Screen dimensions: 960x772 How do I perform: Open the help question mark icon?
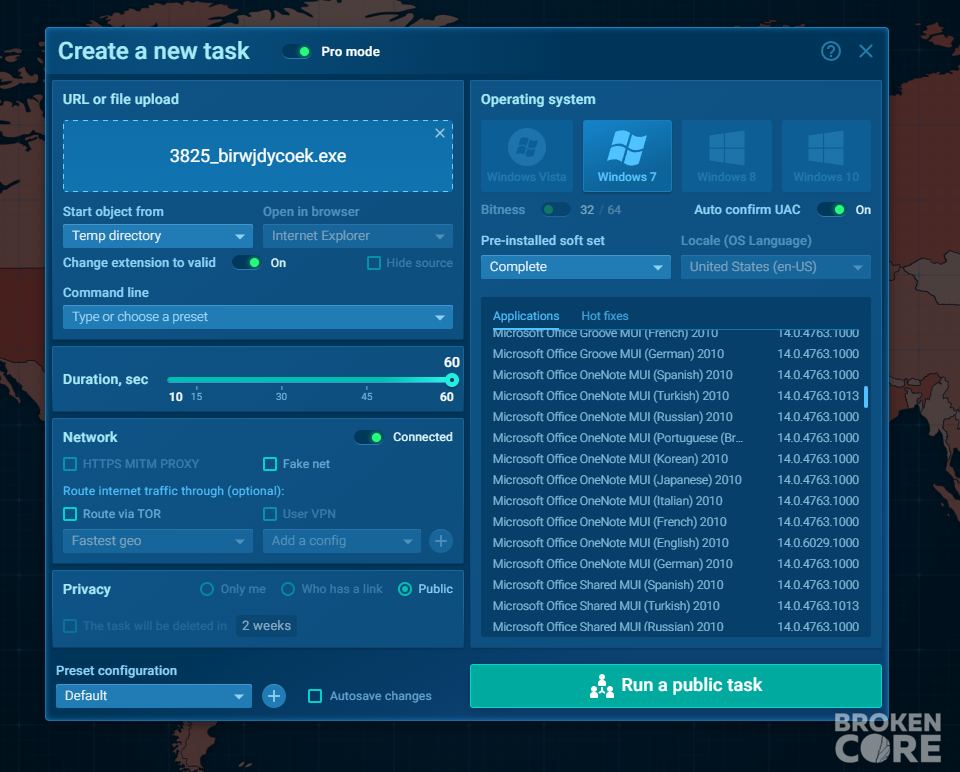click(x=830, y=51)
